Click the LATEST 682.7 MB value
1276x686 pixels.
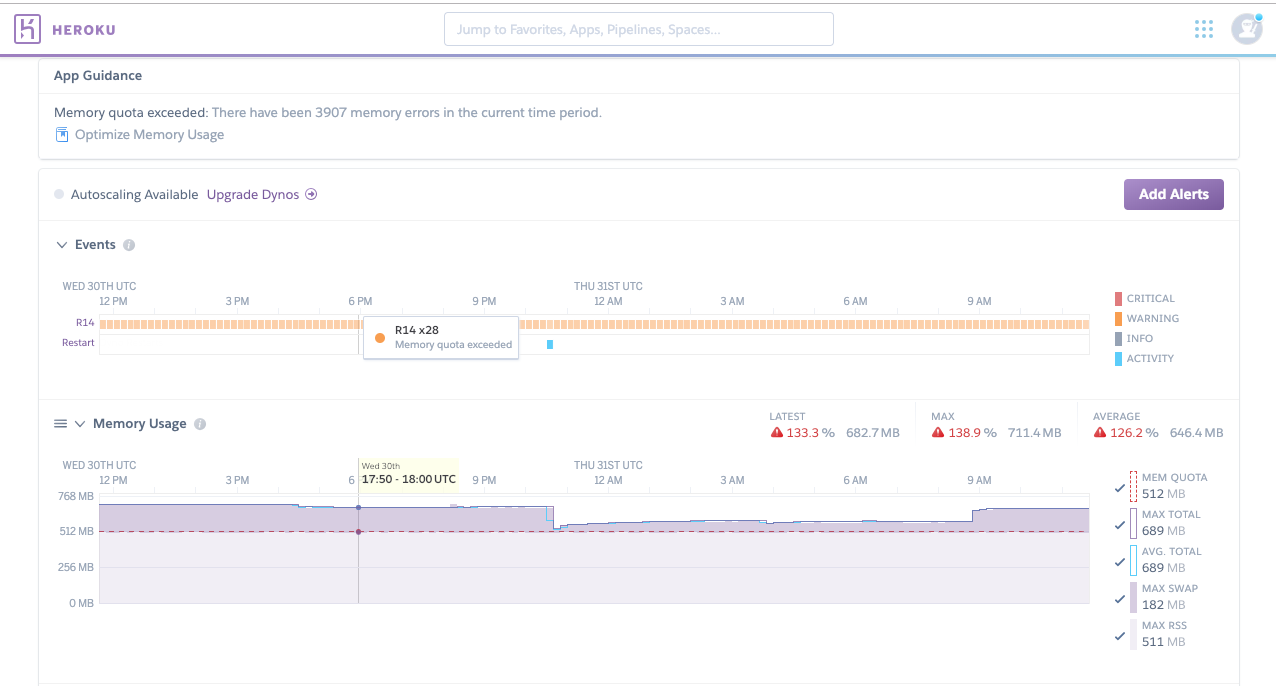[x=873, y=433]
